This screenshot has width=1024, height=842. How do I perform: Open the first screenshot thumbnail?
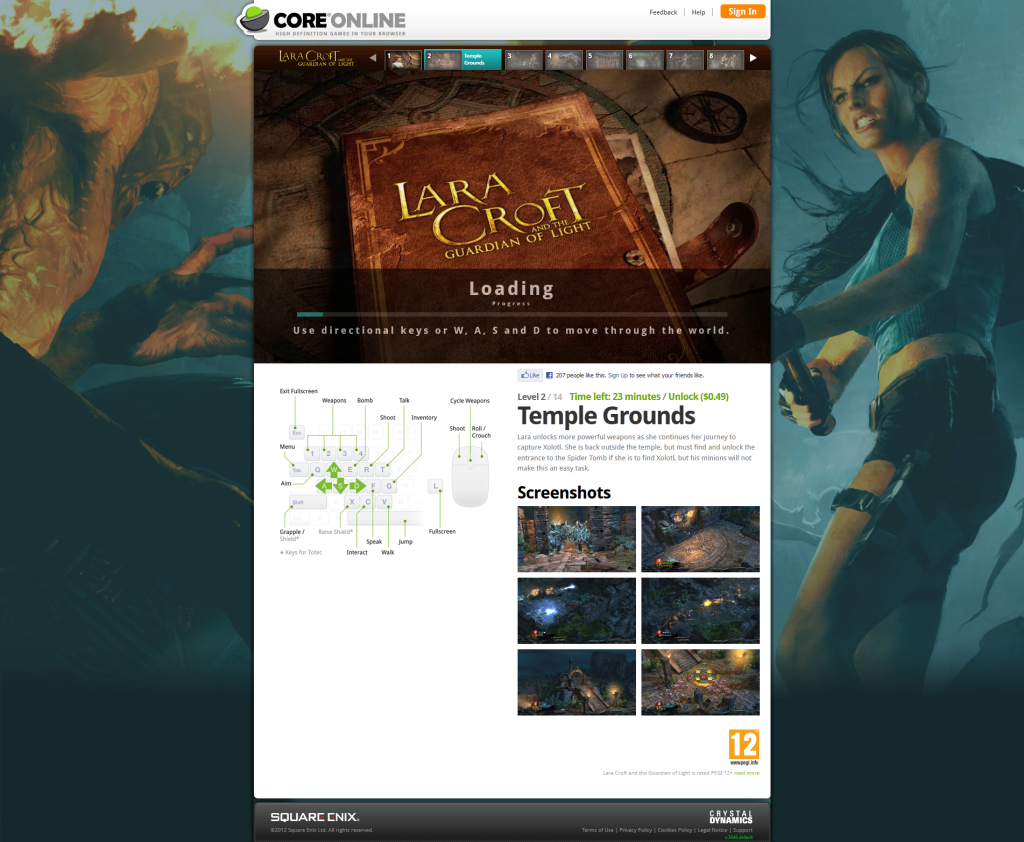click(x=576, y=538)
